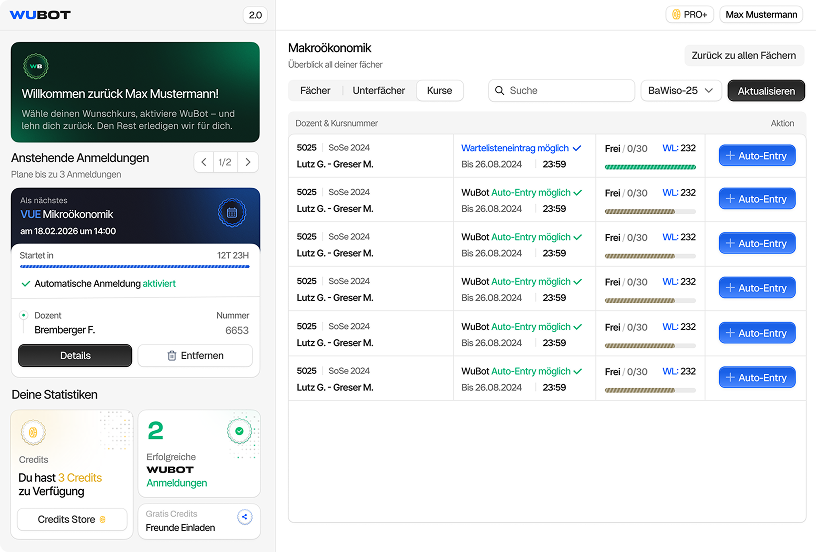Click the Dozent & Kursnummer column header
Viewport: 816px width, 552px height.
click(x=336, y=123)
